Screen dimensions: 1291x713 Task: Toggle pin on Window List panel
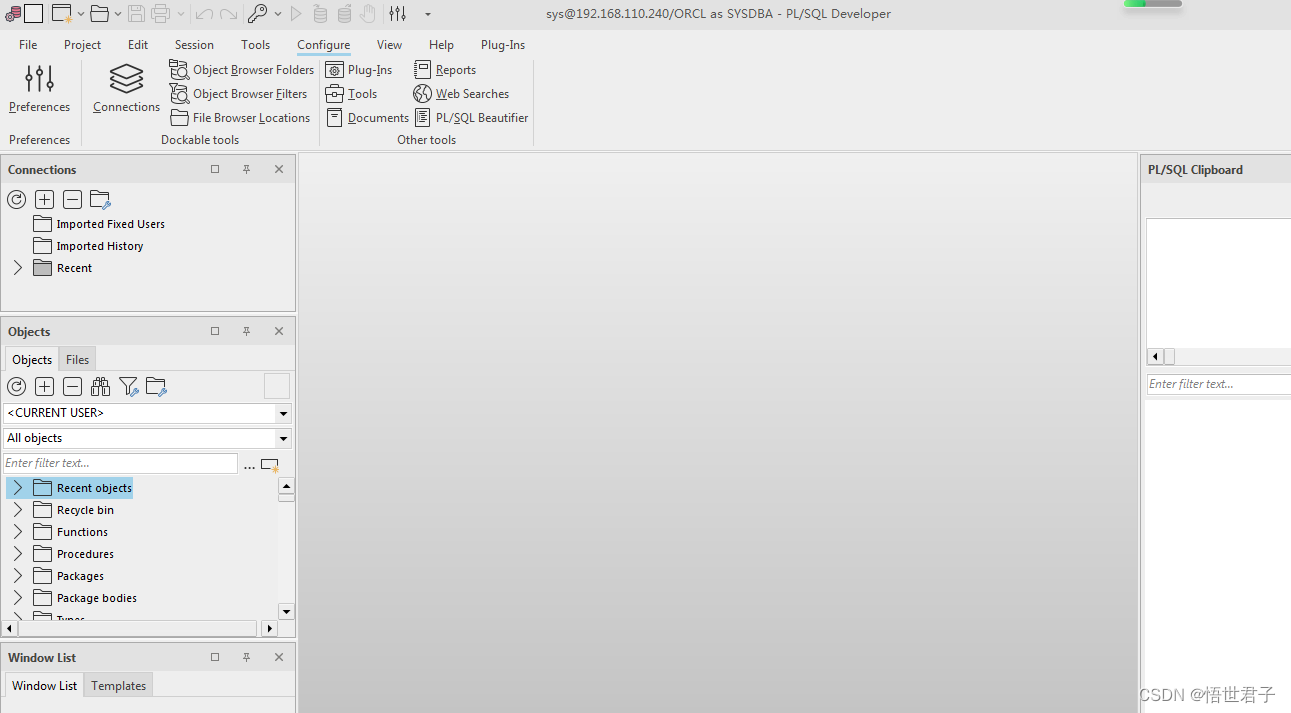coord(246,657)
